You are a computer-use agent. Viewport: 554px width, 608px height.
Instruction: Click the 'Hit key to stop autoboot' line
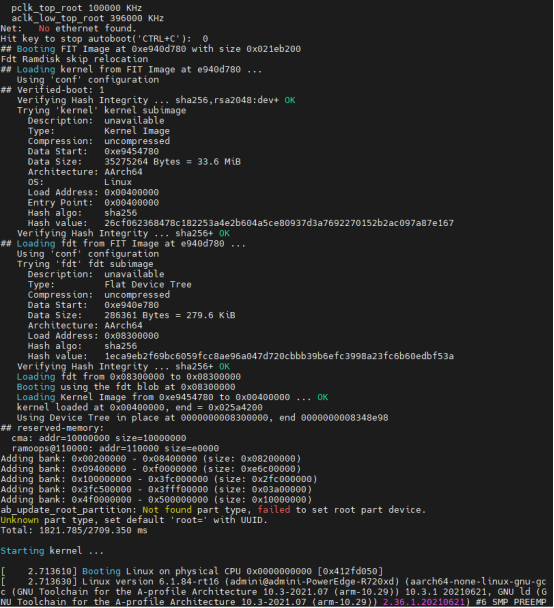(105, 39)
